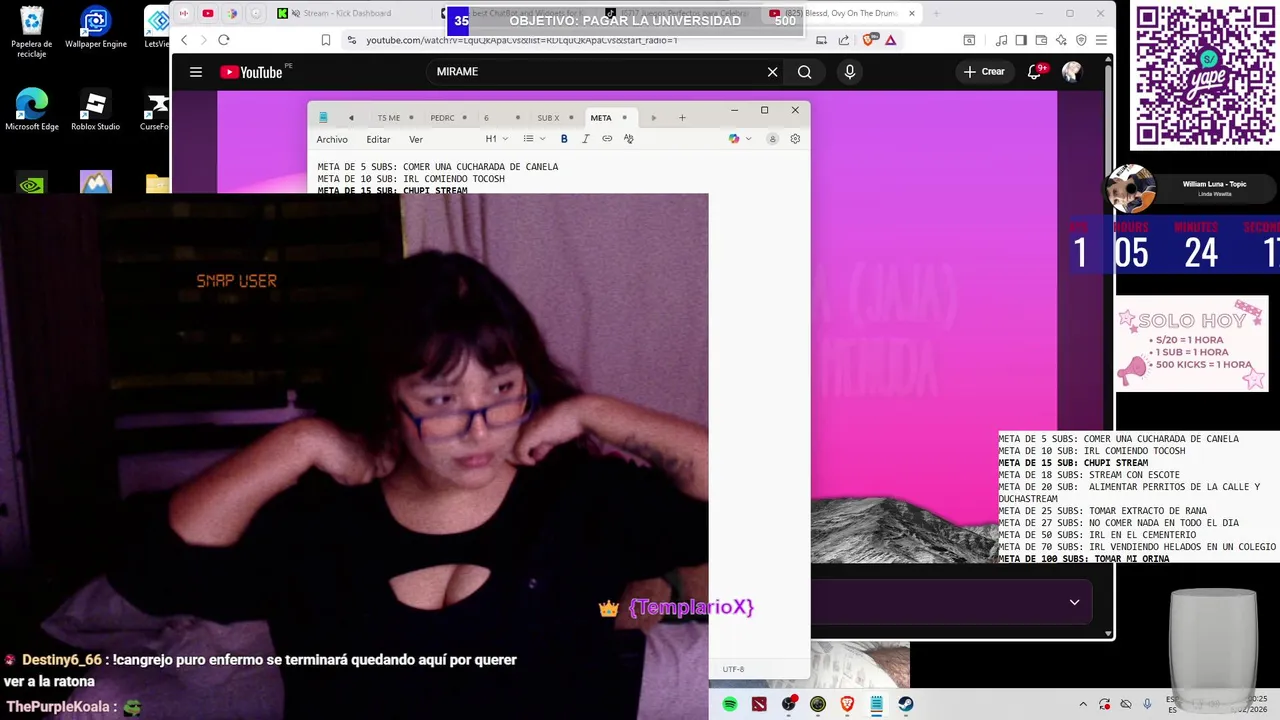Add a new tab in Notepad
This screenshot has height=720, width=1280.
682,118
